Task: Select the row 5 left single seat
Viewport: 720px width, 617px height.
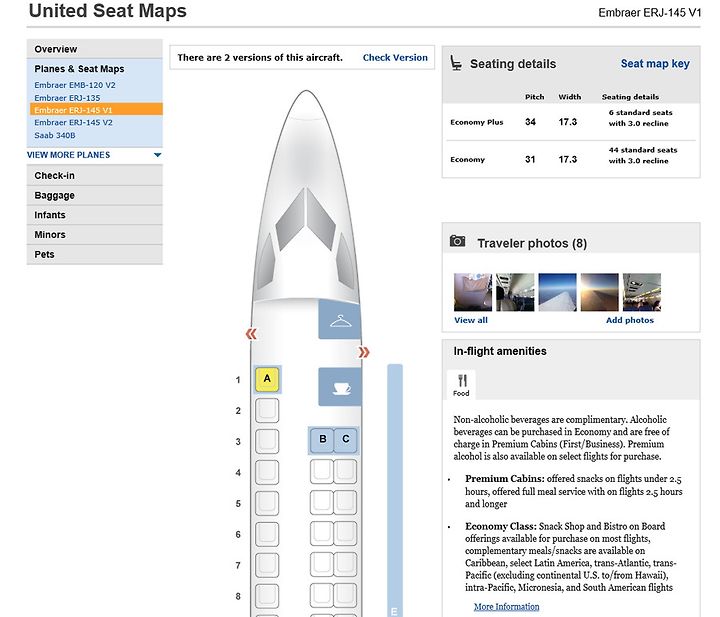Action: [x=267, y=503]
